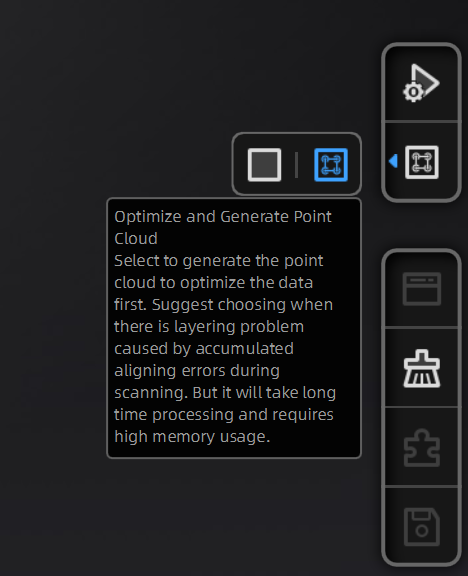The image size is (468, 576).
Task: Toggle the point cloud mode flyout arrow
Action: pos(393,161)
